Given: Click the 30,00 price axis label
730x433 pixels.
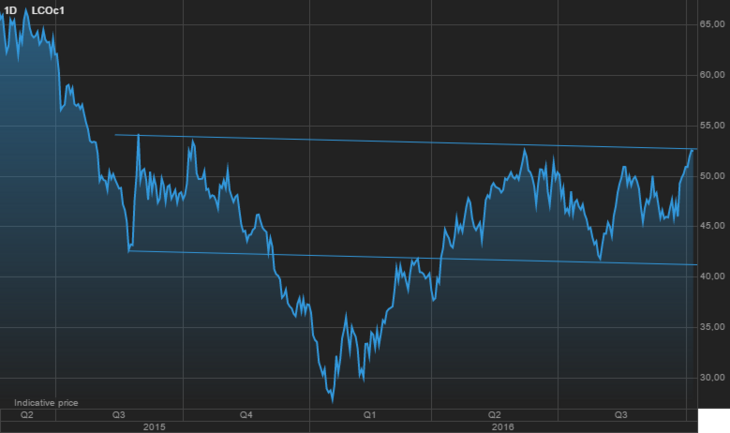Looking at the screenshot, I should point(712,378).
